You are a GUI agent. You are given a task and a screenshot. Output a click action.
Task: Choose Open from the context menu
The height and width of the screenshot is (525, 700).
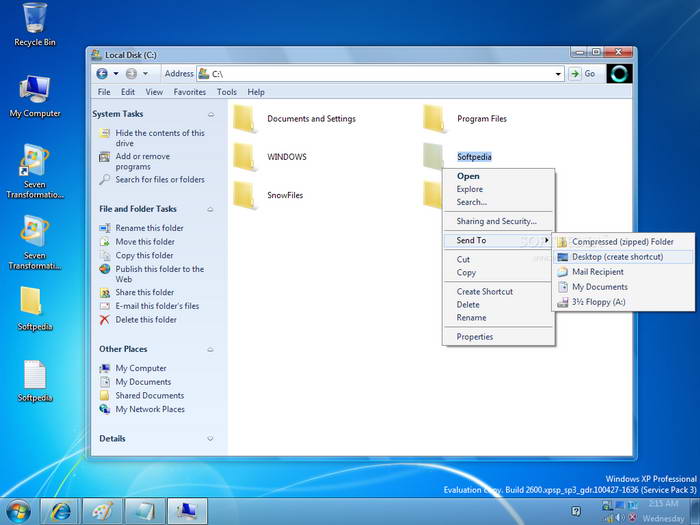499,176
